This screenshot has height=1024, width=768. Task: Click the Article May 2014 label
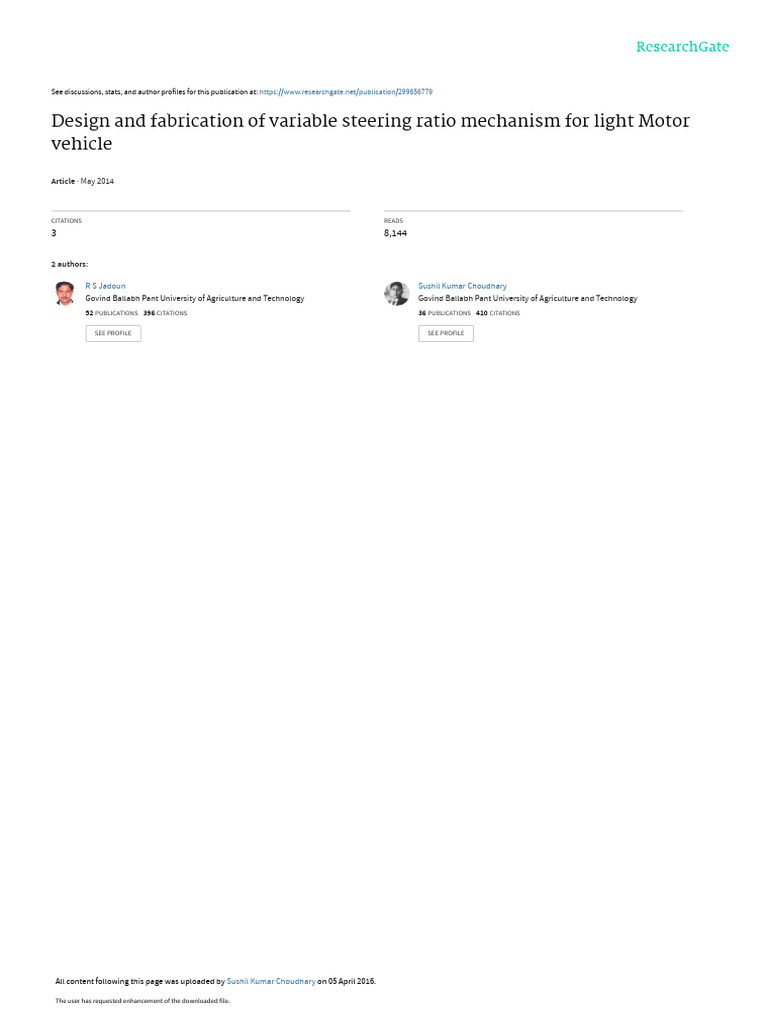(82, 182)
